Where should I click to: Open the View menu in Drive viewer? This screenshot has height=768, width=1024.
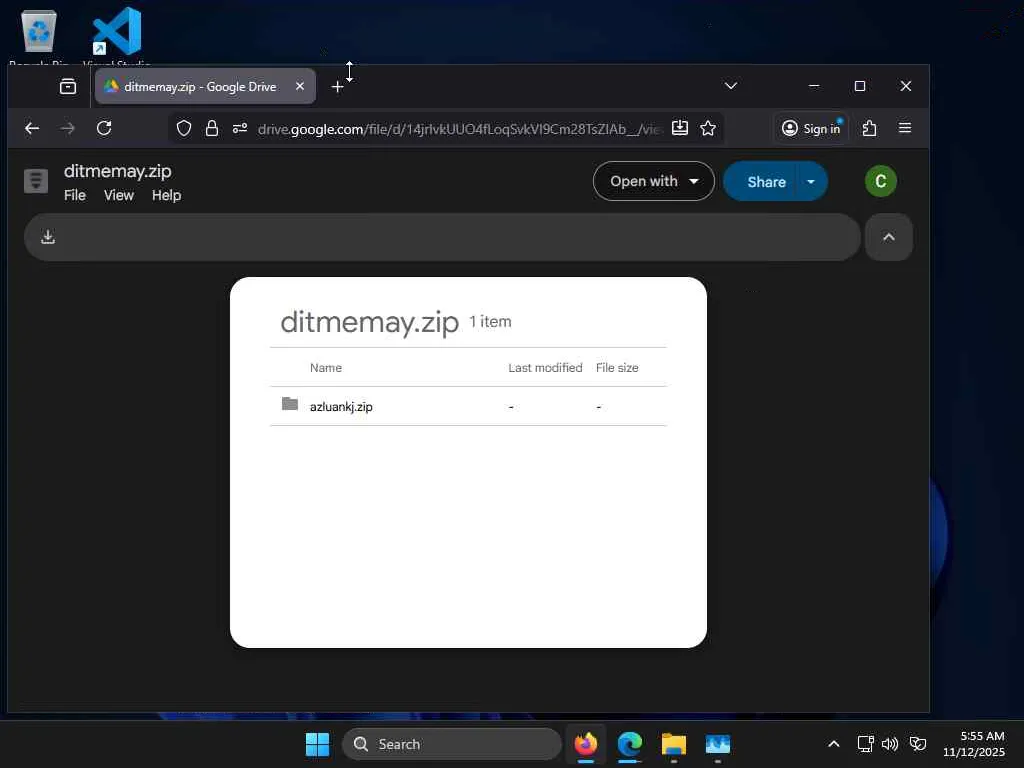click(x=119, y=195)
